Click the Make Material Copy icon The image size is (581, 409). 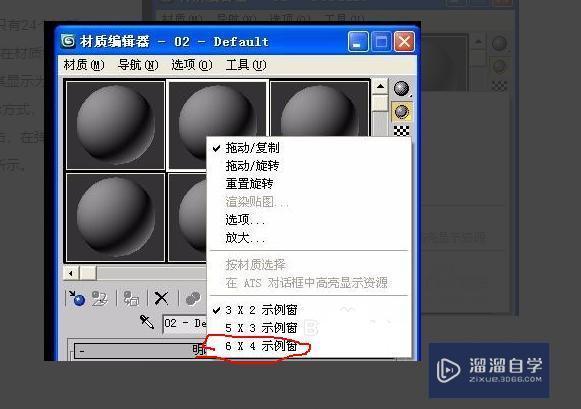tap(193, 298)
